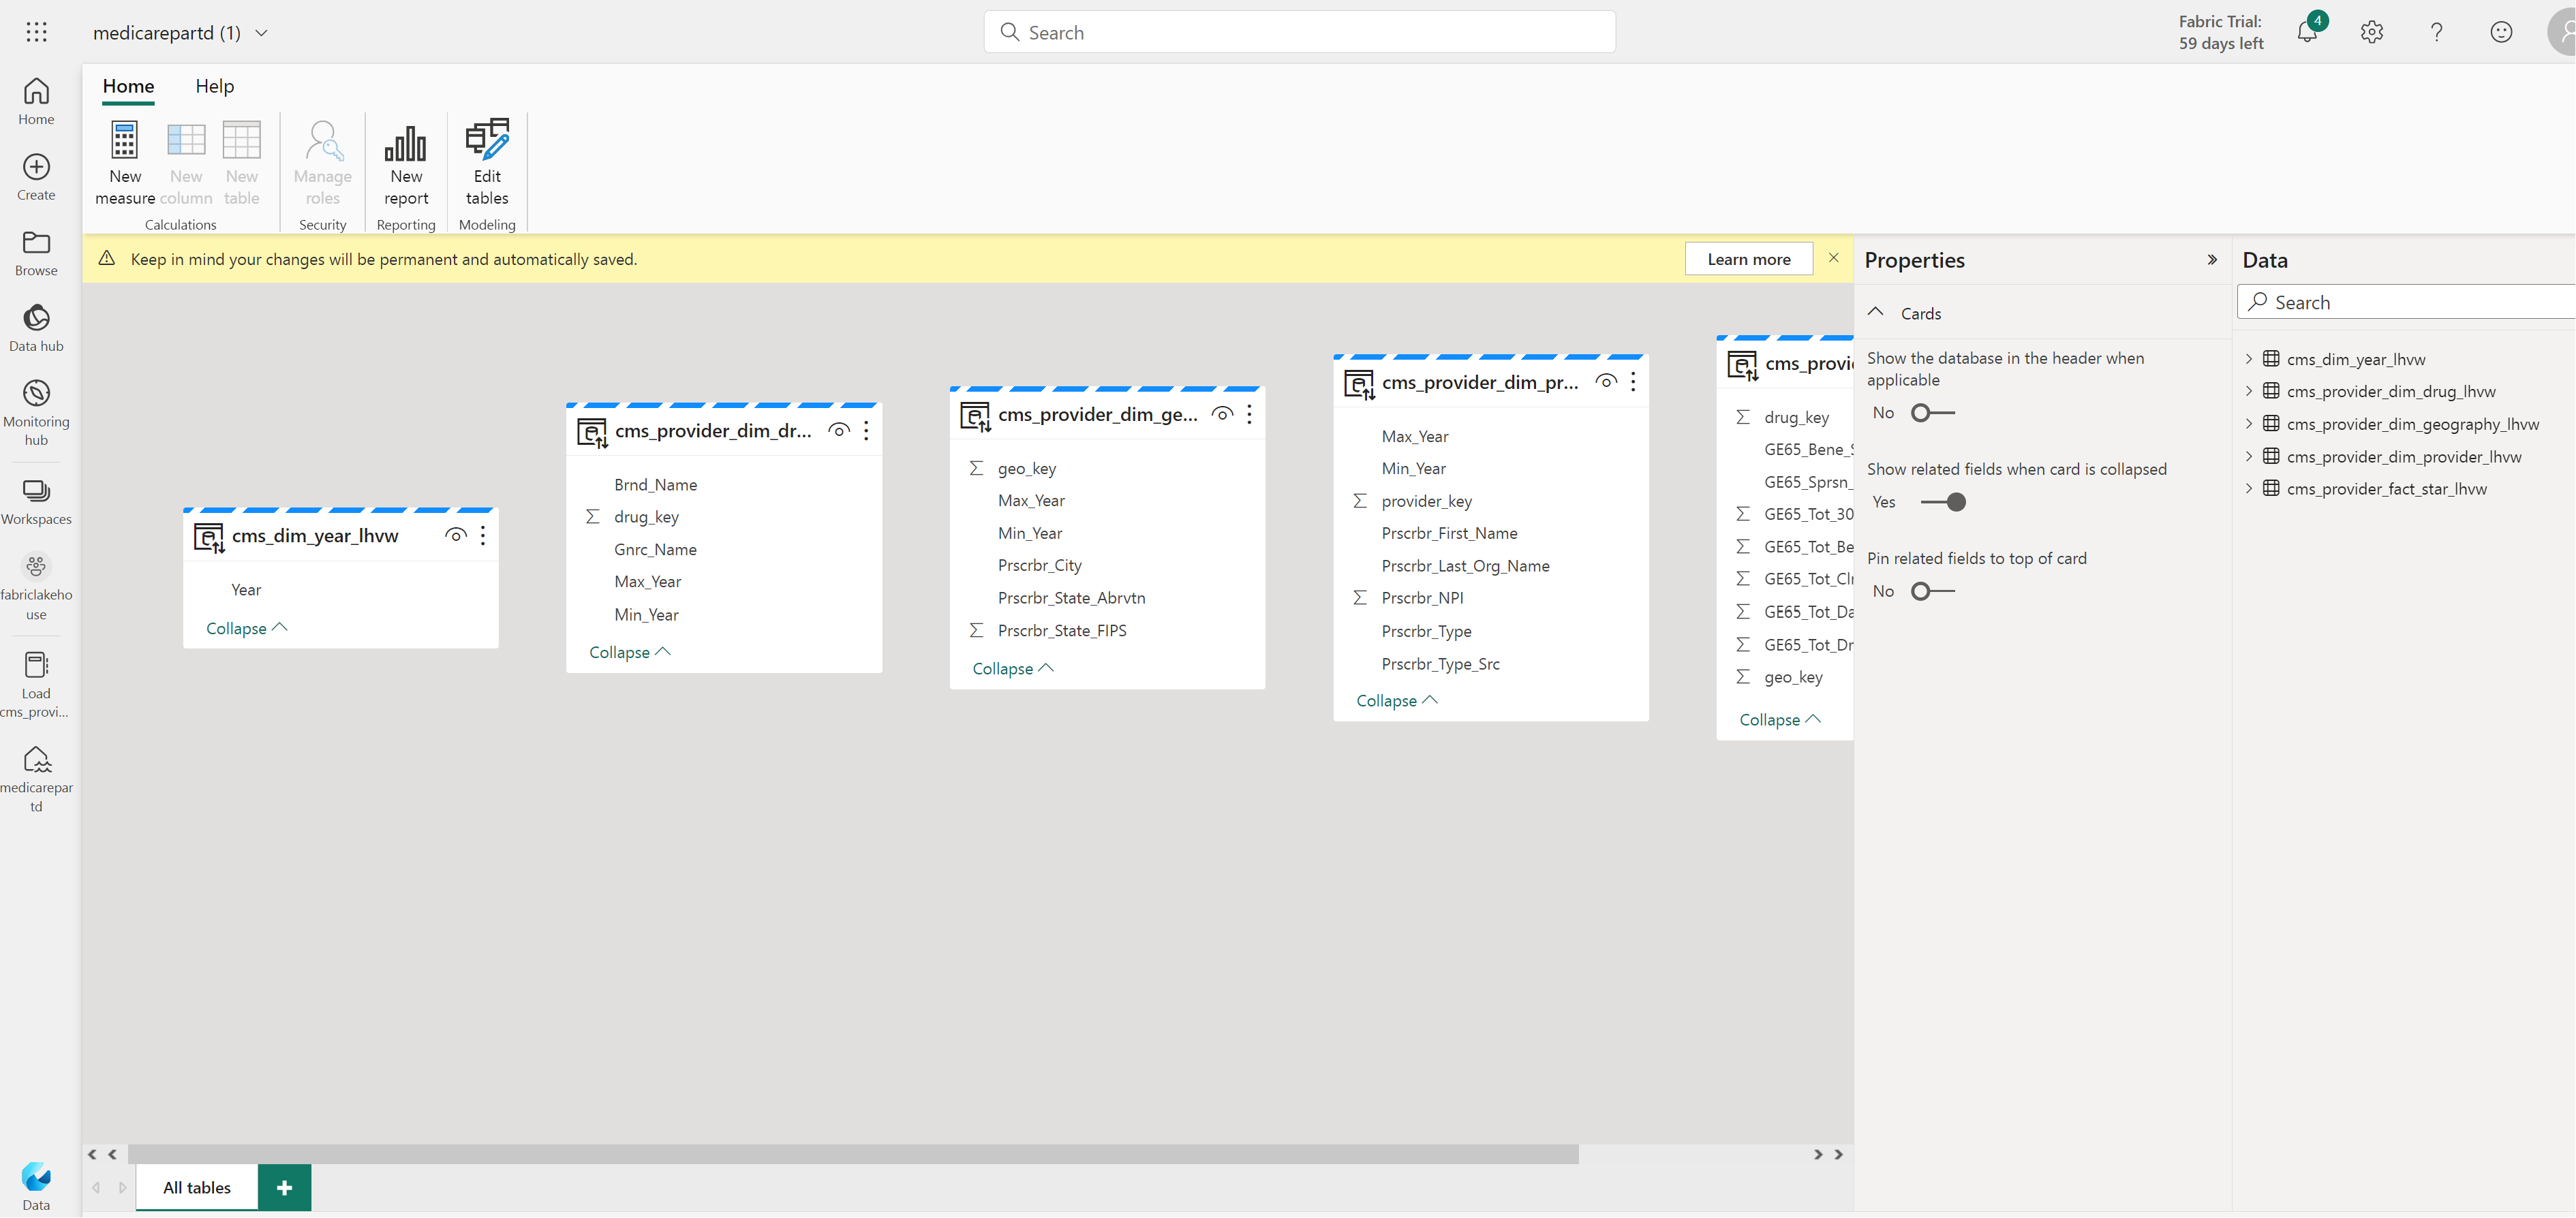Viewport: 2576px width, 1218px height.
Task: Click the horizontal canvas scrollbar
Action: pyautogui.click(x=853, y=1155)
